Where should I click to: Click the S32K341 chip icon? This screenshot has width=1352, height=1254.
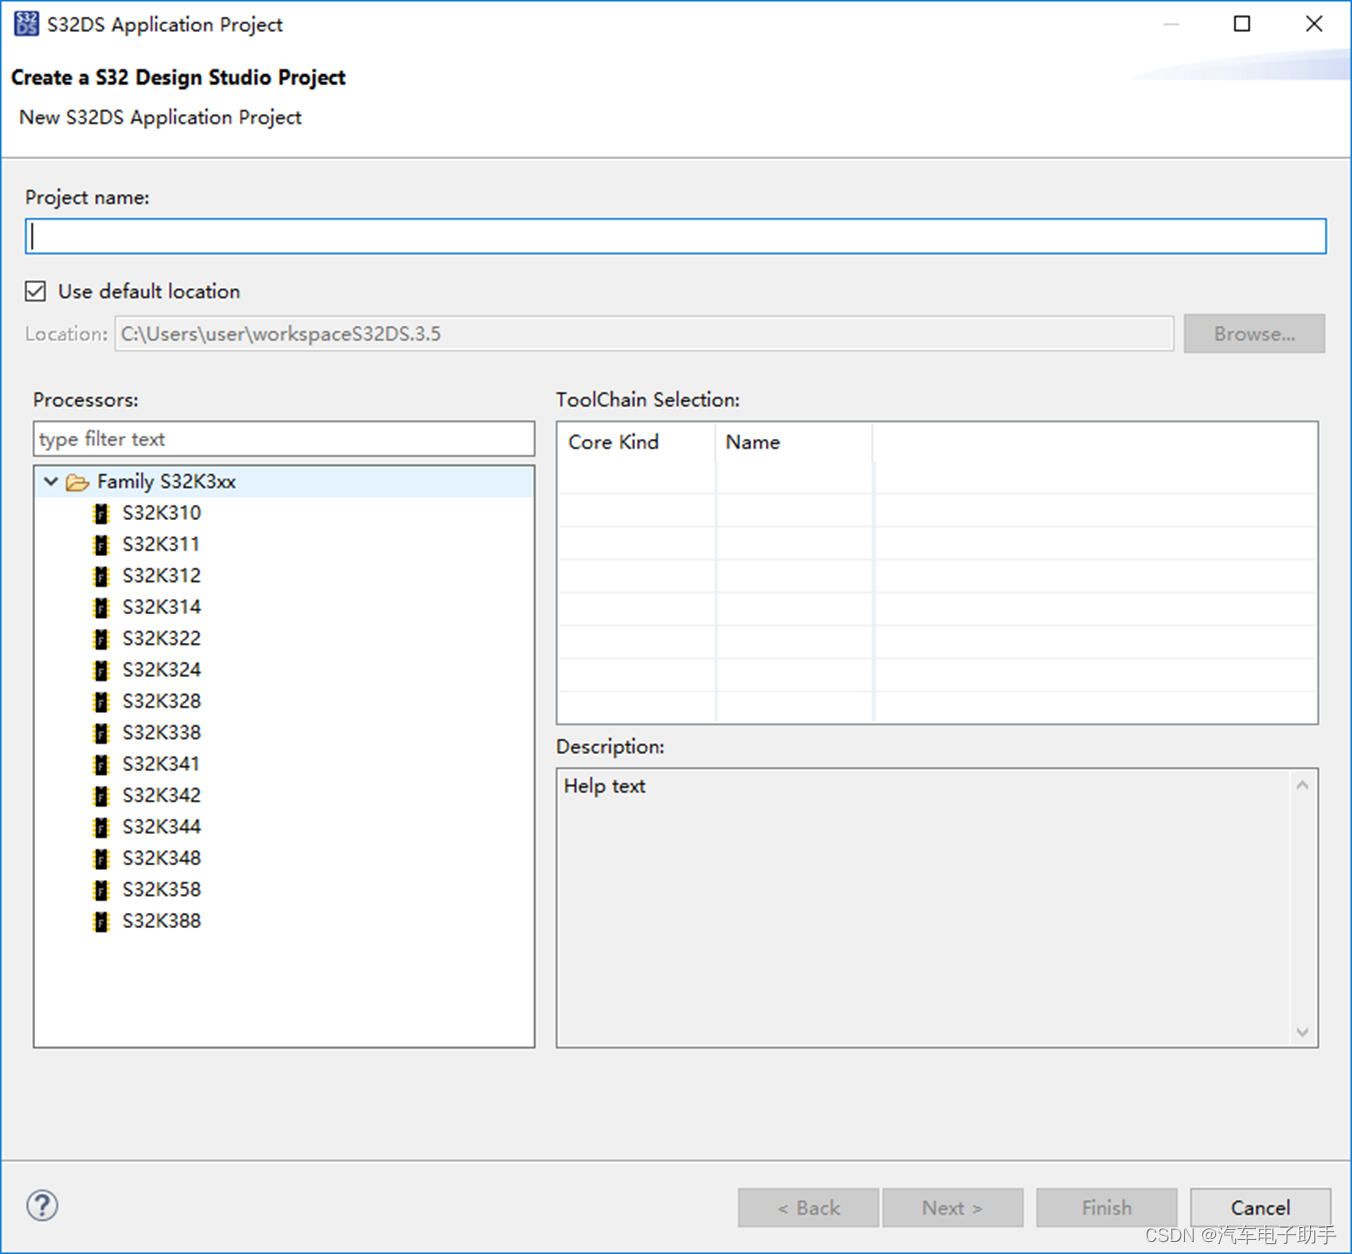(101, 765)
